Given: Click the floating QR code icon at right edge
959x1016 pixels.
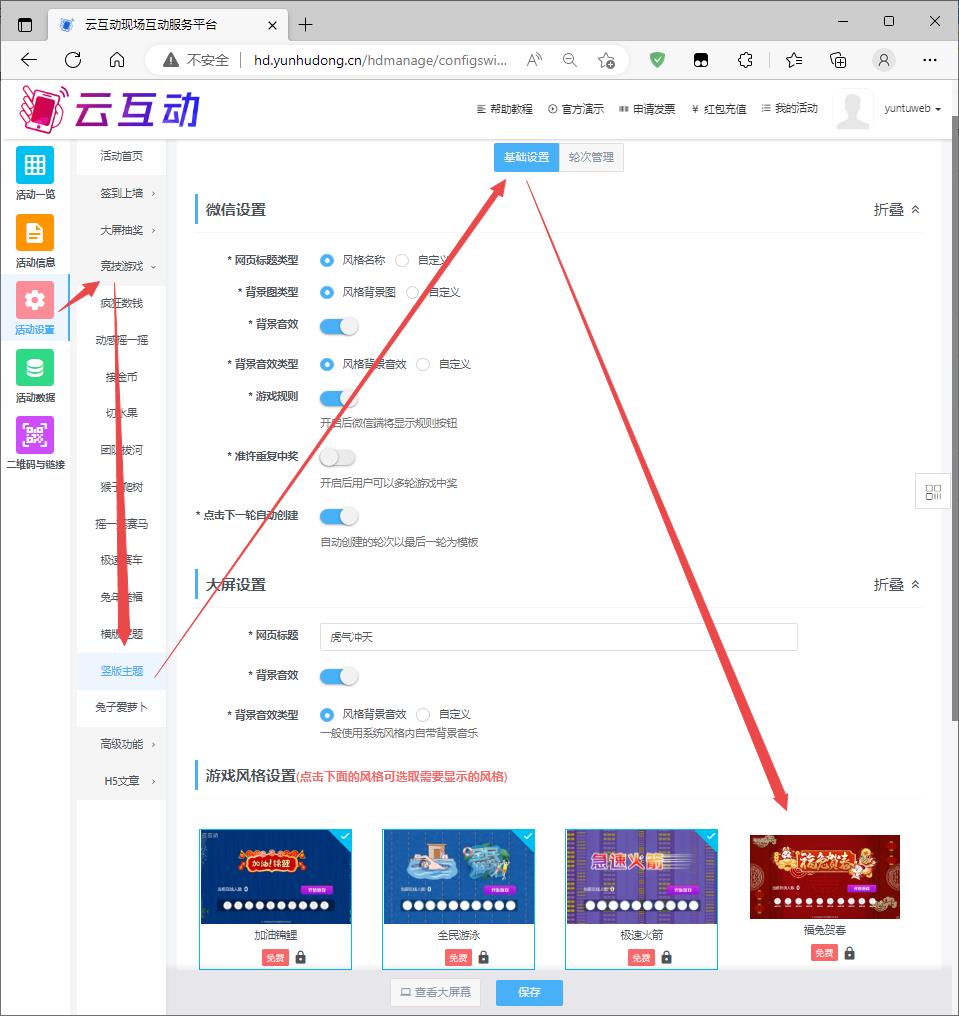Looking at the screenshot, I should (x=933, y=491).
